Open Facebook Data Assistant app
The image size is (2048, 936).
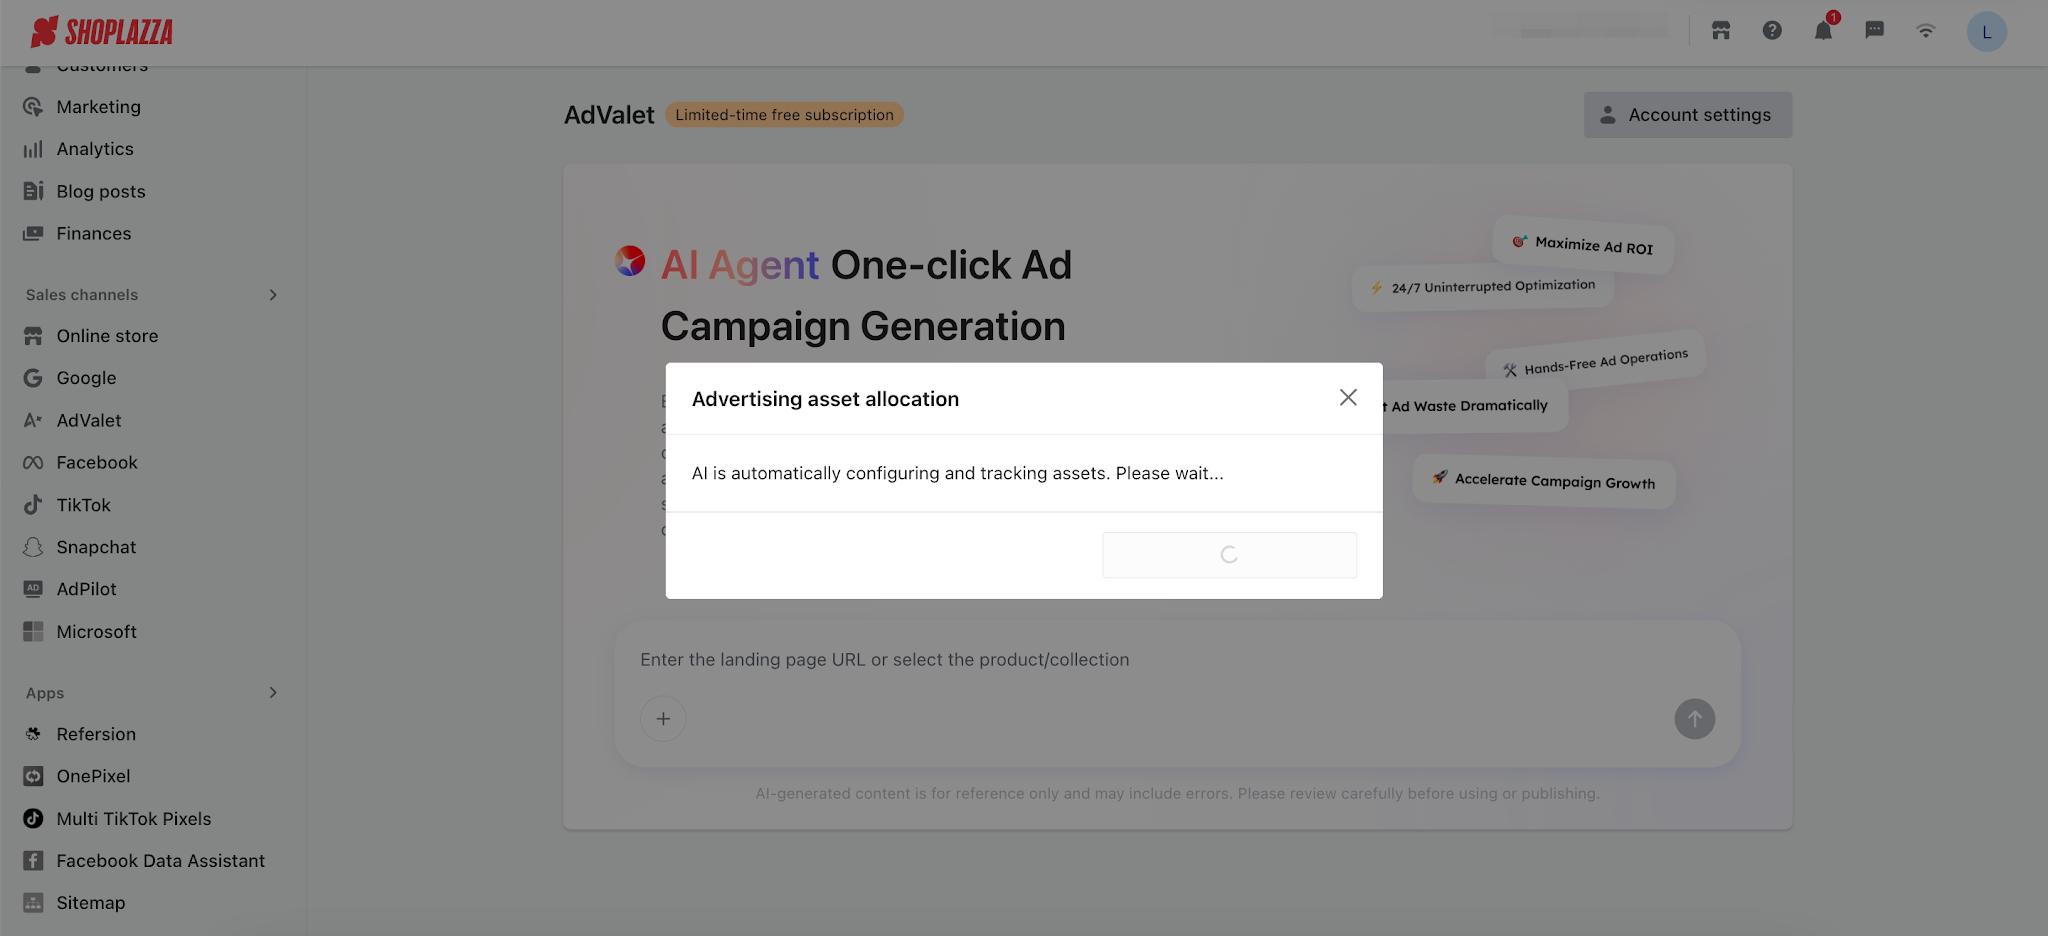click(160, 861)
